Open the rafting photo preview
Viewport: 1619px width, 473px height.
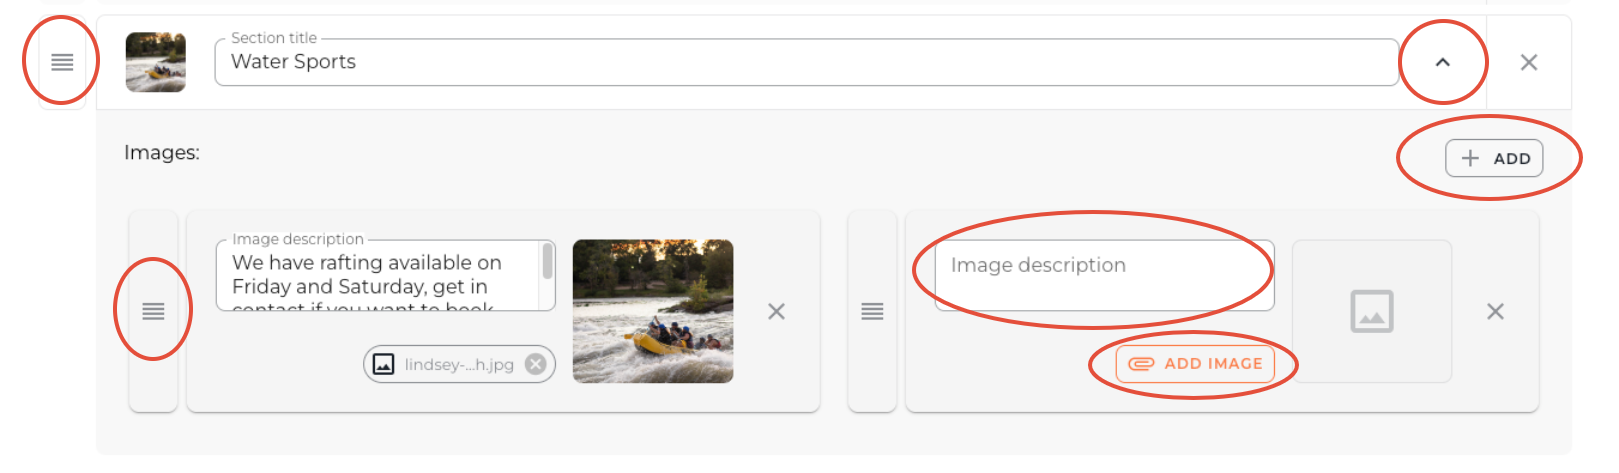(x=652, y=311)
